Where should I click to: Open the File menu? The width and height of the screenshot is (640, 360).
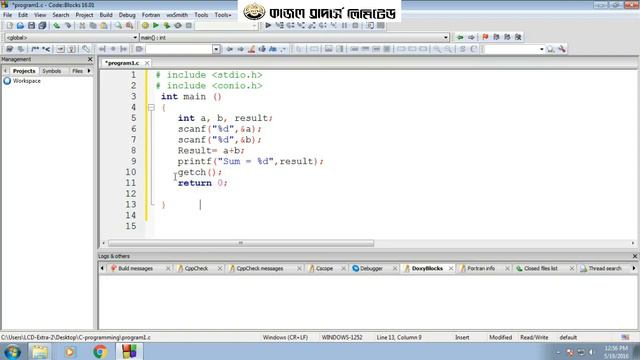pos(7,15)
